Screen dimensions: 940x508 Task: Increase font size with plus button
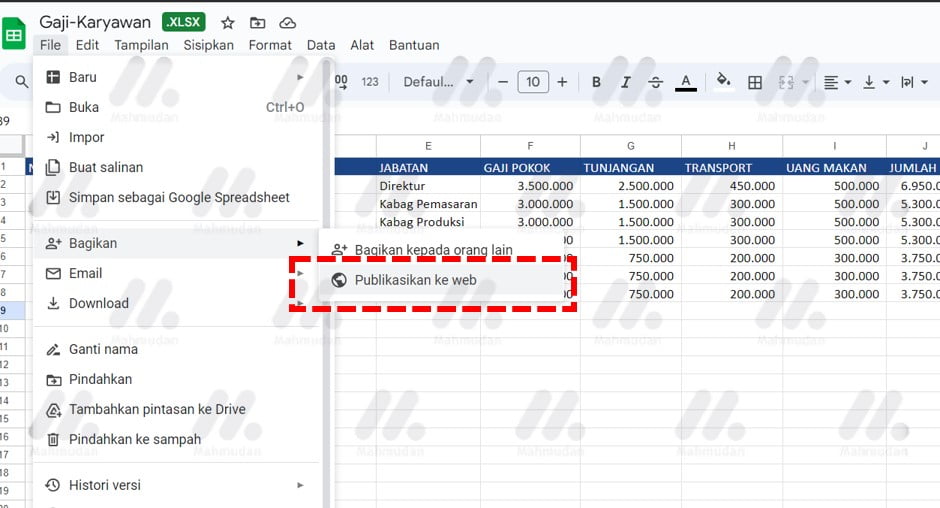coord(562,82)
